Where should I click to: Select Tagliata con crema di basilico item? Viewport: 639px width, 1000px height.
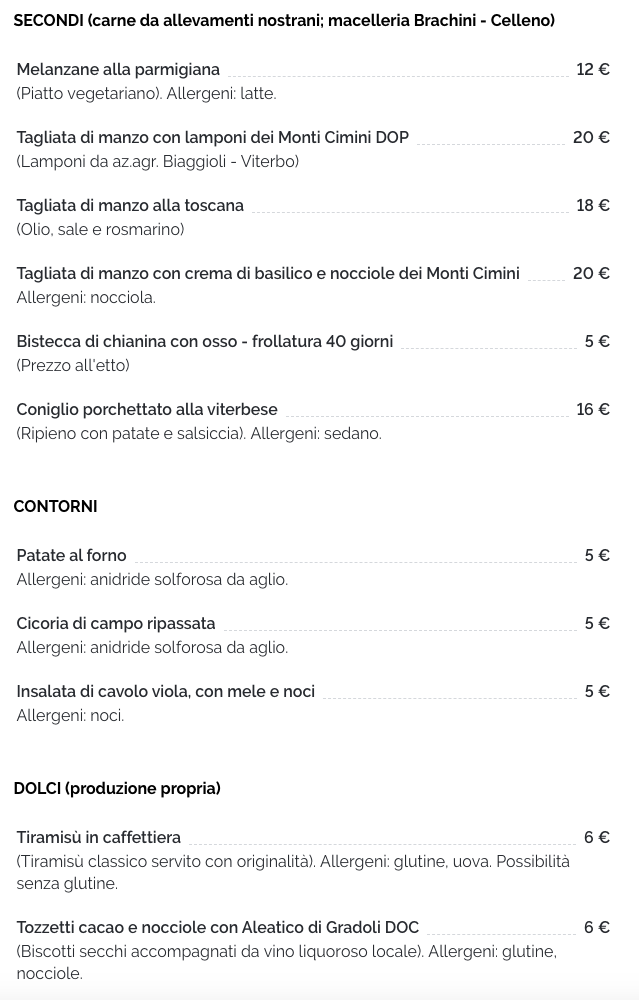tap(268, 274)
